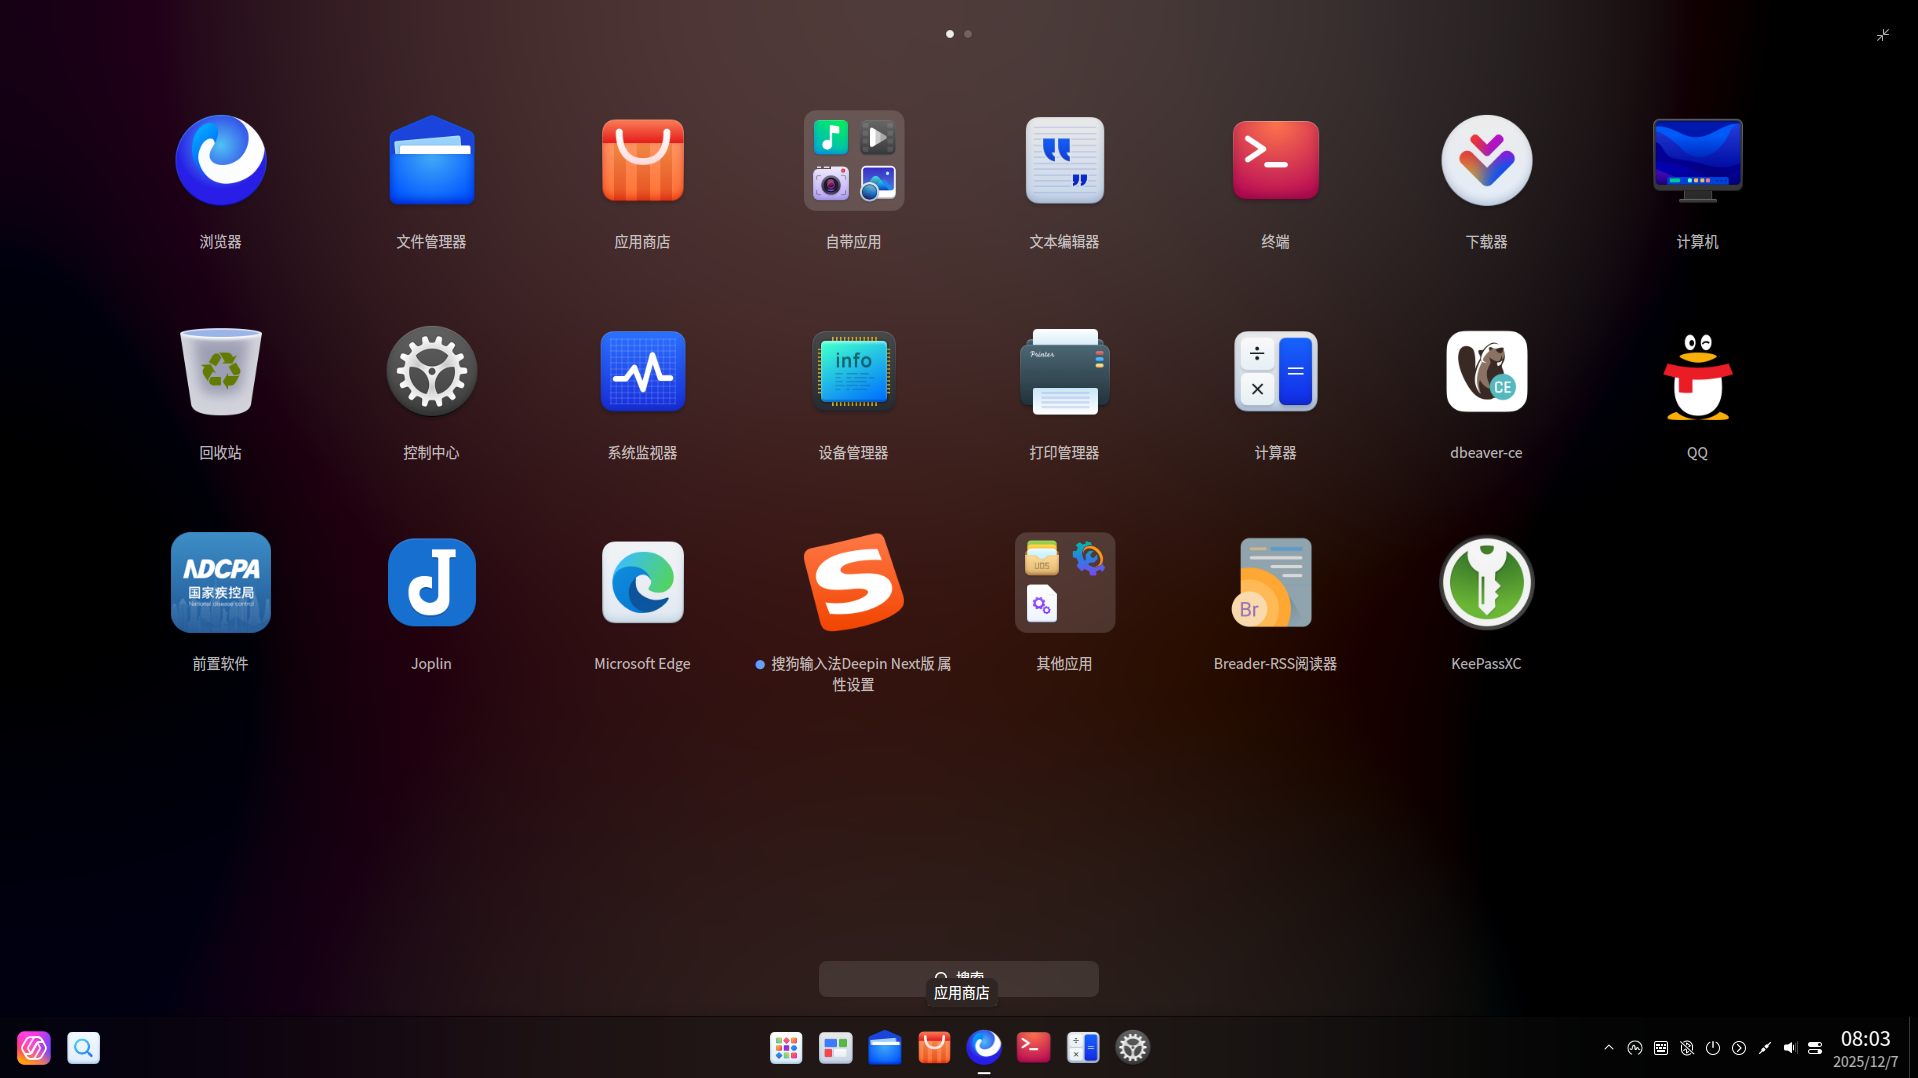Open 系统监视器 system monitor
Viewport: 1918px width, 1078px height.
(642, 371)
